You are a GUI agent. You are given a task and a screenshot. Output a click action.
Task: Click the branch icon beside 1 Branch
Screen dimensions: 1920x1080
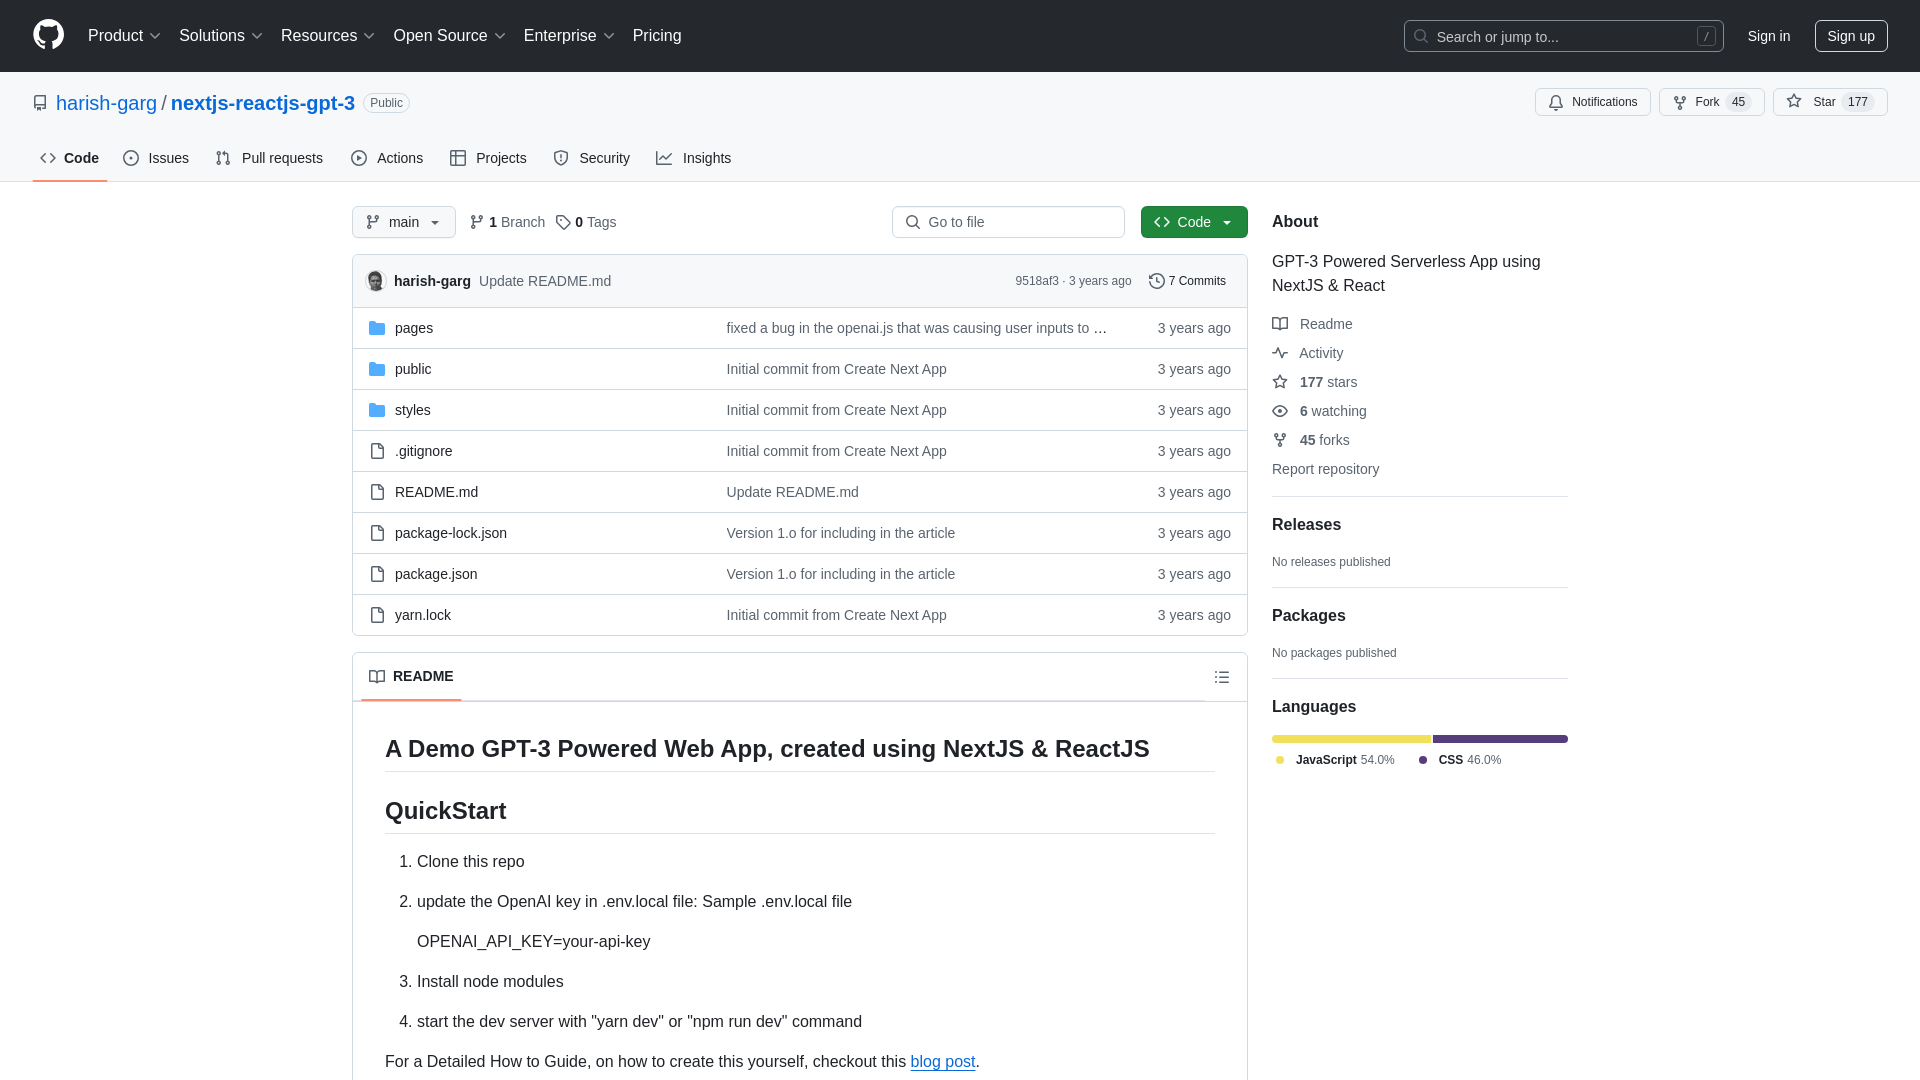tap(477, 222)
